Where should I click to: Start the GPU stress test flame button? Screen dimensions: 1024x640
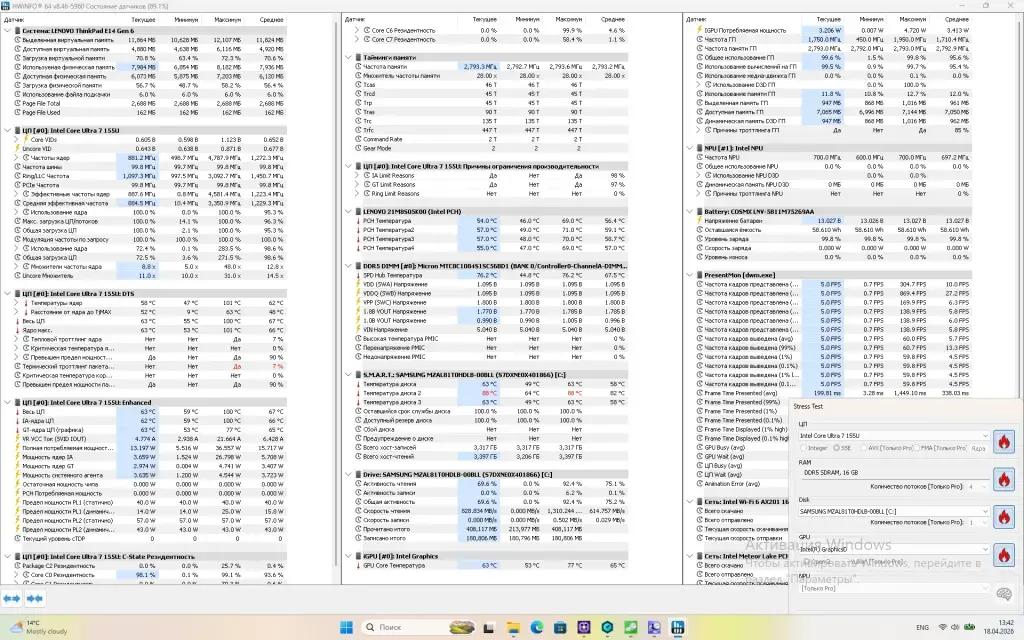[1003, 553]
